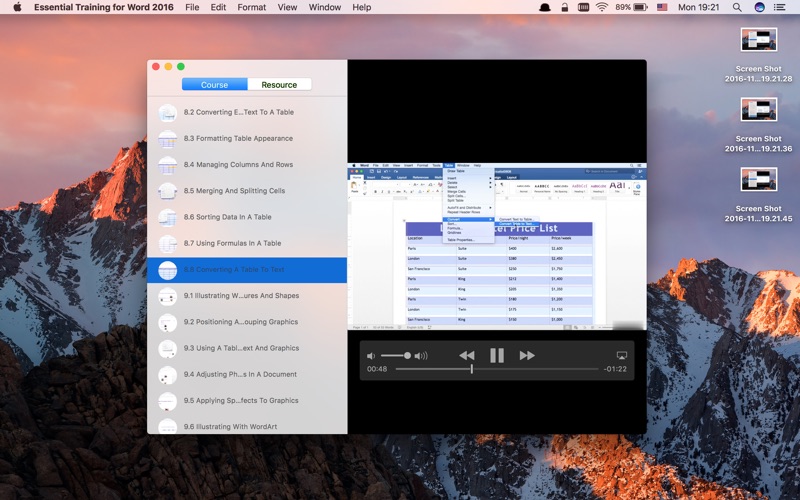Open the View menu
Image resolution: width=800 pixels, height=500 pixels.
[x=287, y=7]
